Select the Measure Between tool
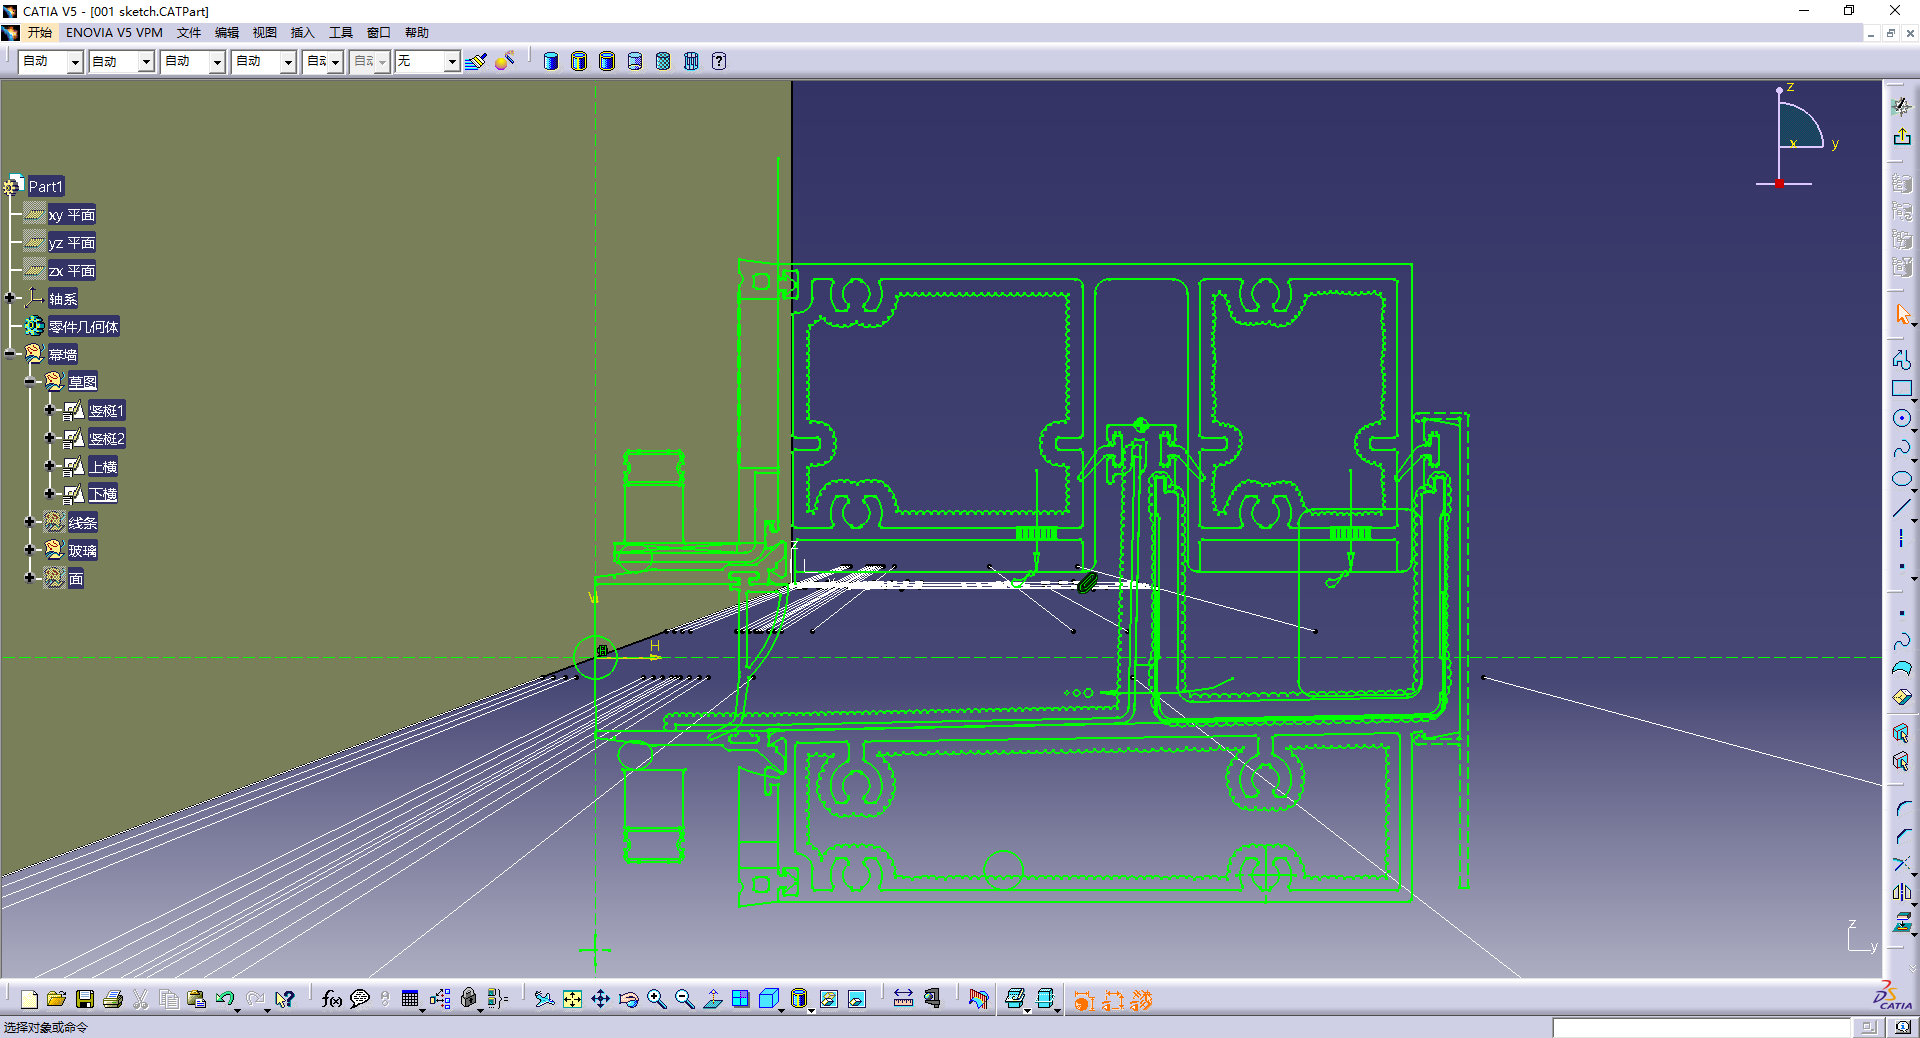This screenshot has height=1038, width=1920. click(x=903, y=999)
